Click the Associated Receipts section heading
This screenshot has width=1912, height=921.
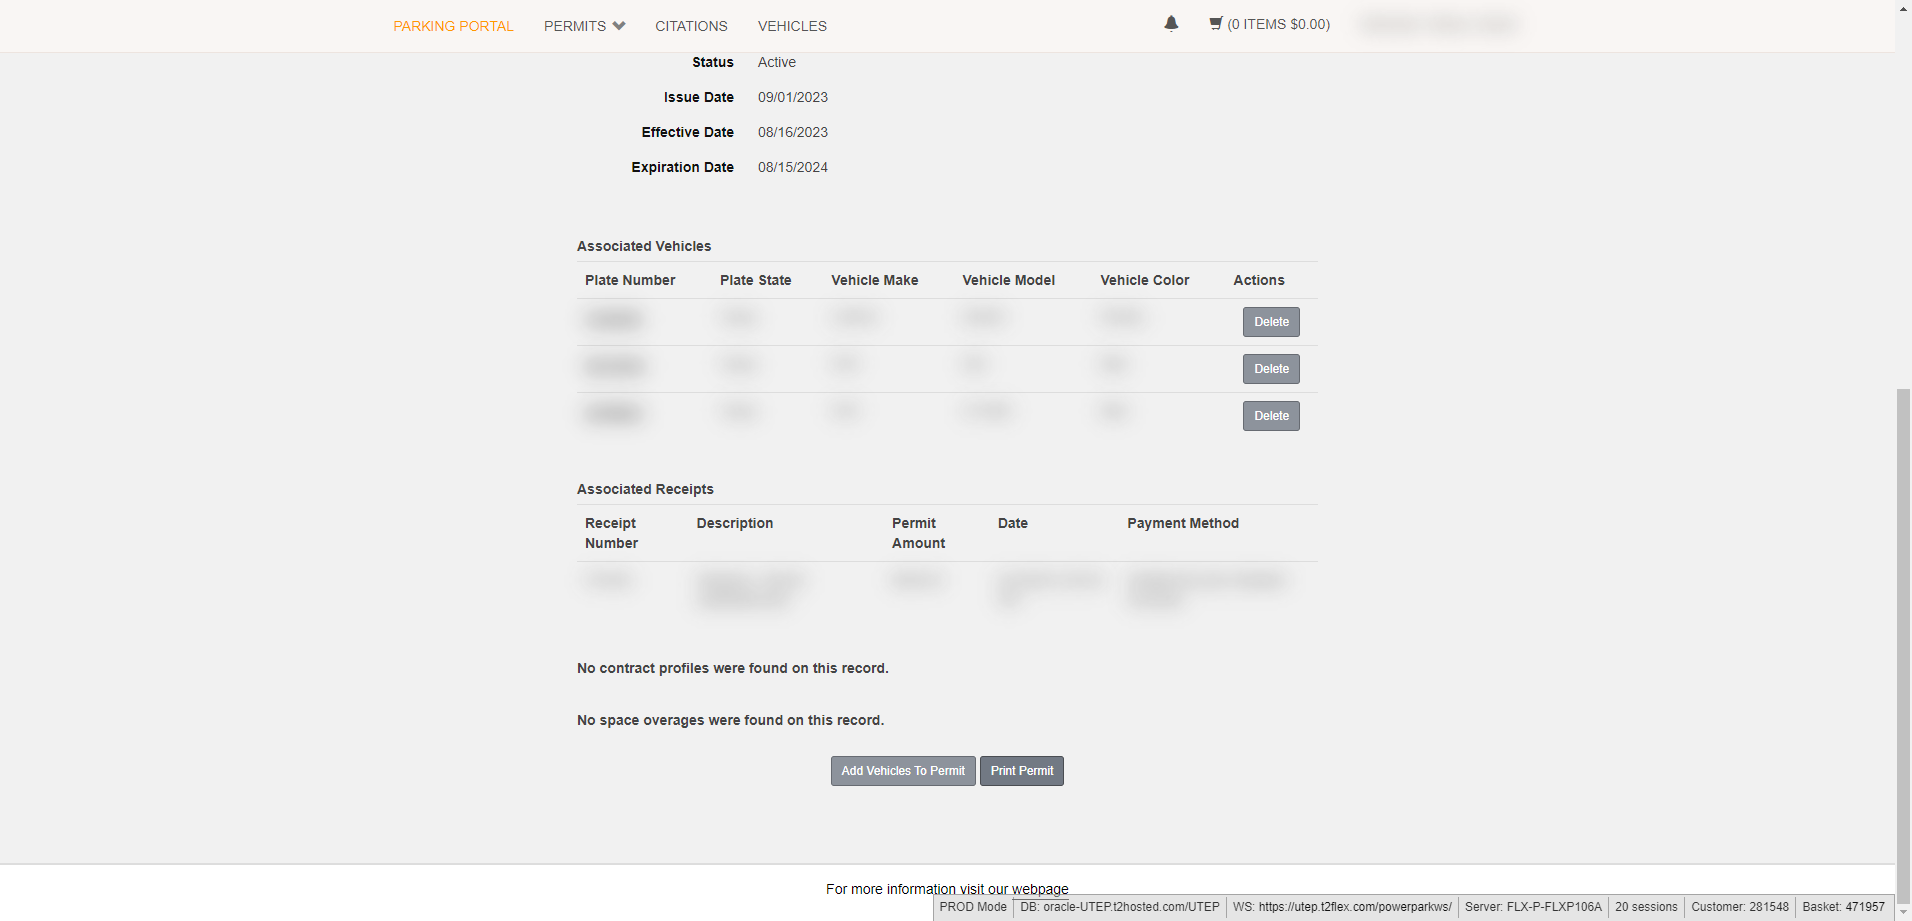(645, 489)
